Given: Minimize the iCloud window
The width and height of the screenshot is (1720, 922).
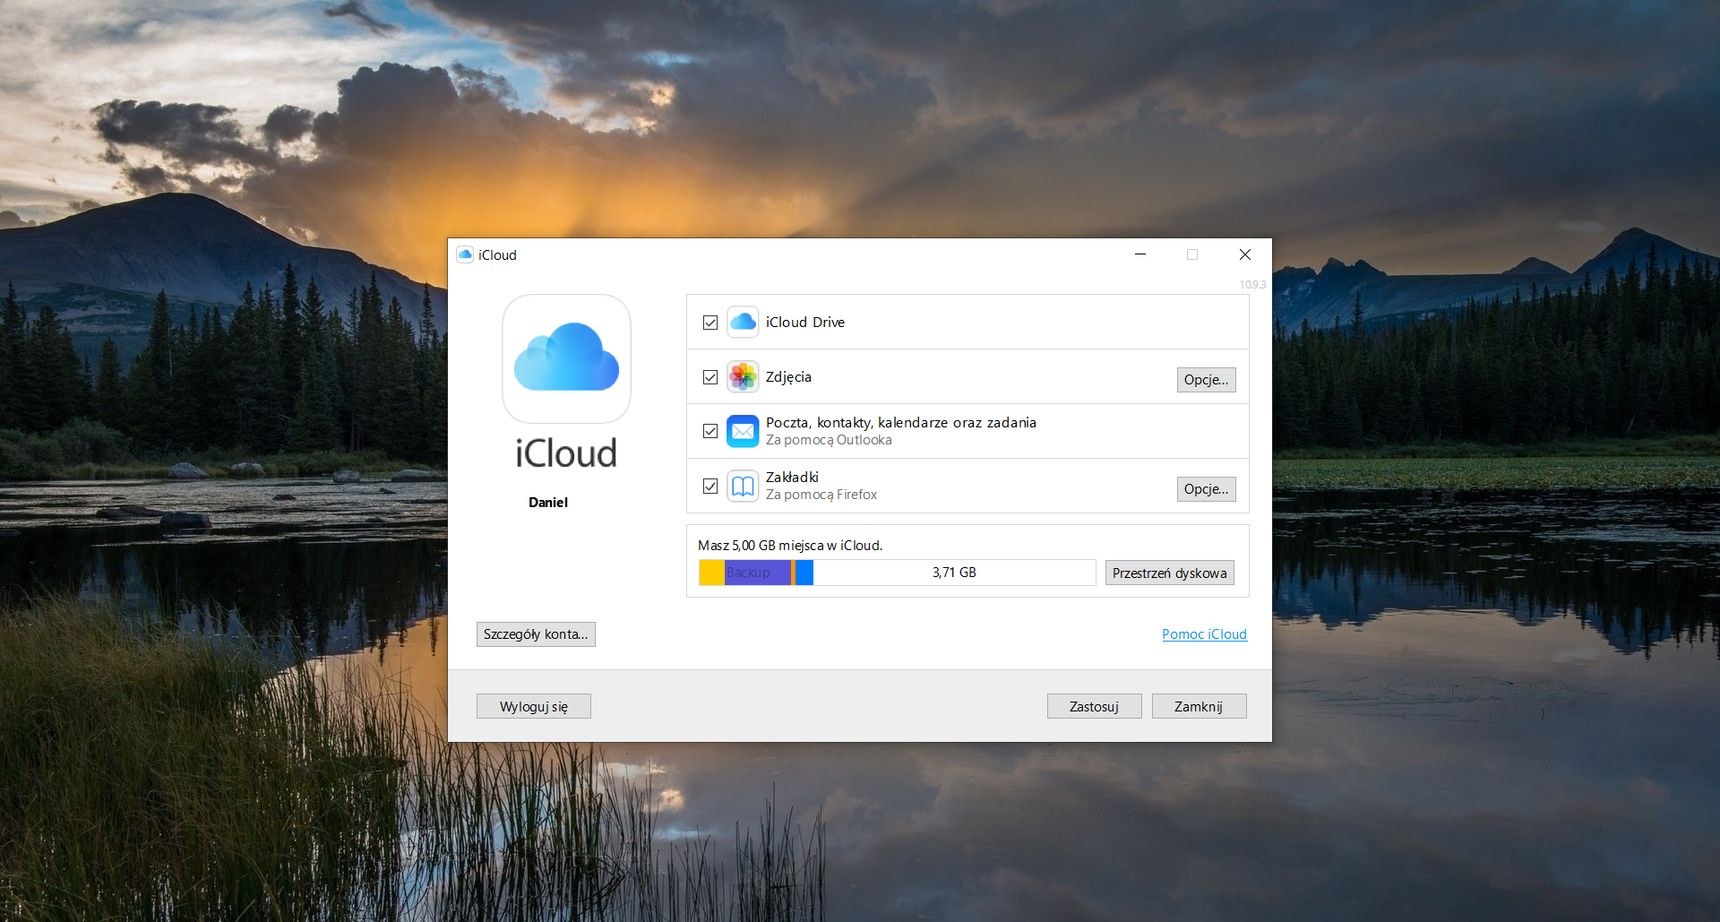Looking at the screenshot, I should (1140, 255).
